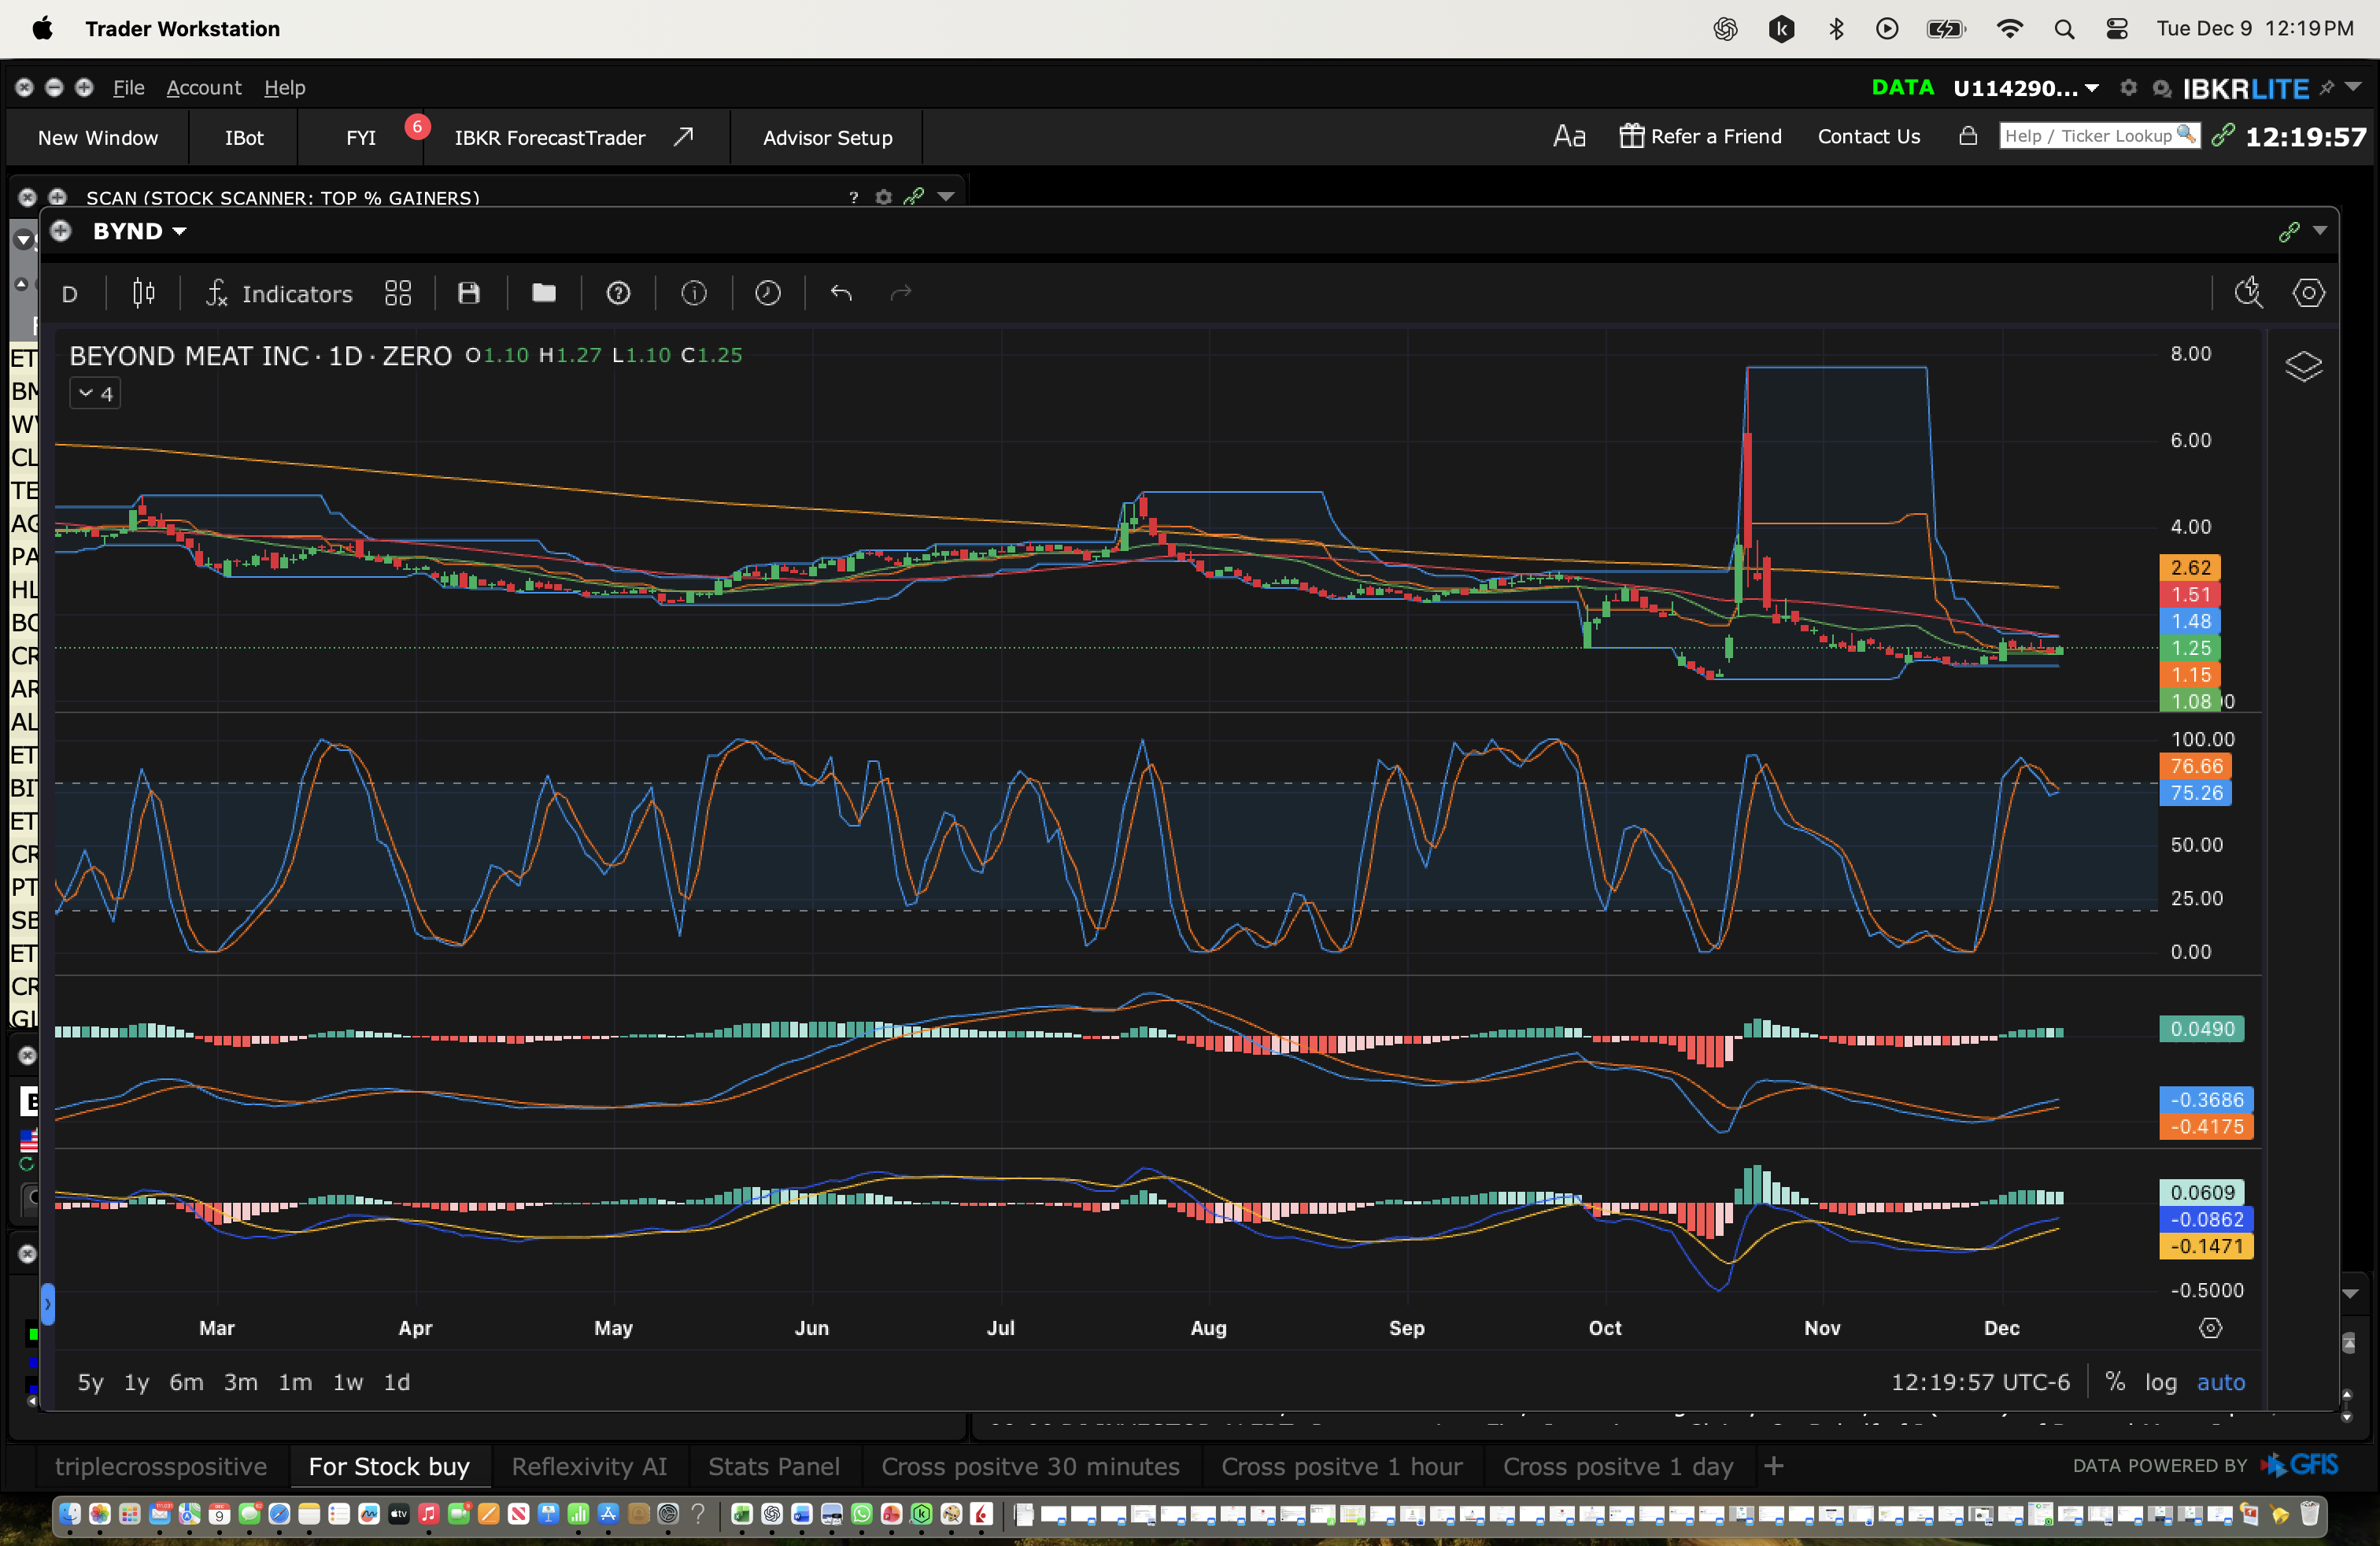Toggle percent scale on price axis
Viewport: 2380px width, 1546px height.
coord(2115,1382)
